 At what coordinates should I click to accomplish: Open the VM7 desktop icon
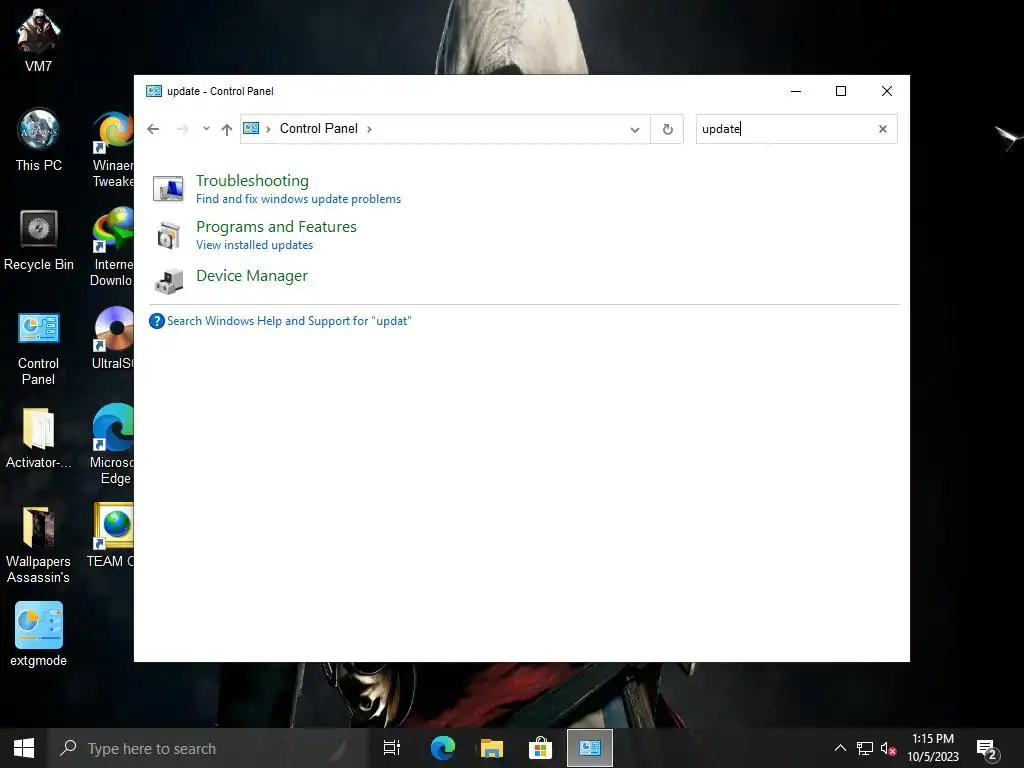click(39, 40)
